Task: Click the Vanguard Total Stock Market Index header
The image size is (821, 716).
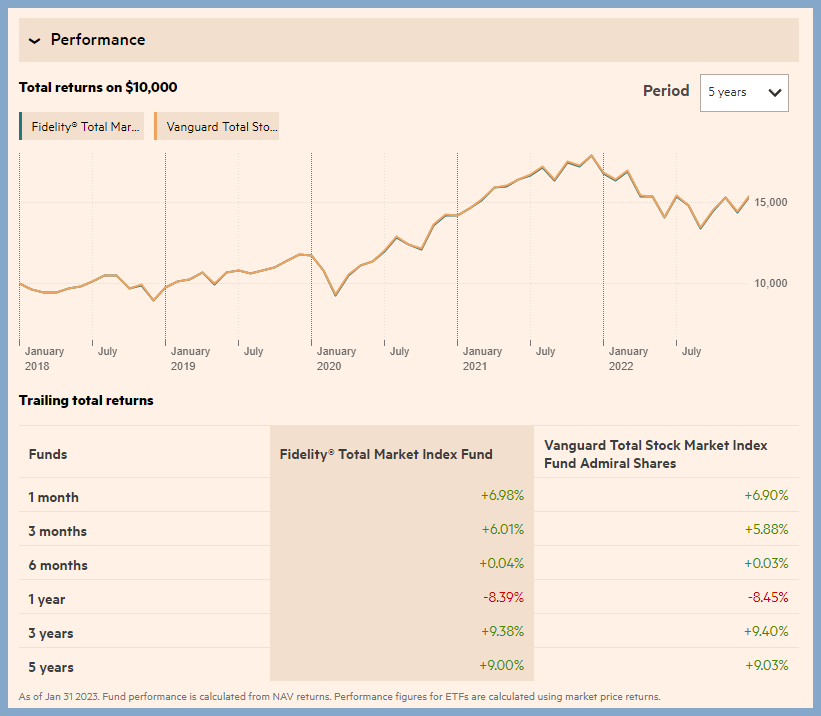Action: pos(656,454)
